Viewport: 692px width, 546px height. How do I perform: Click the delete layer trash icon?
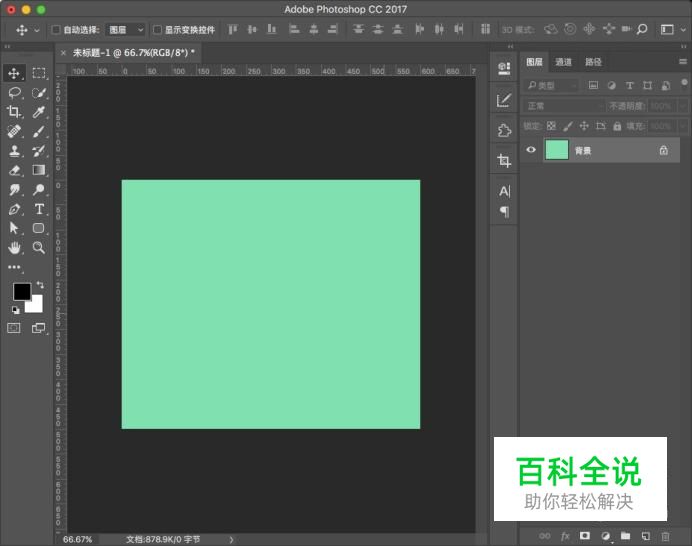tap(666, 536)
